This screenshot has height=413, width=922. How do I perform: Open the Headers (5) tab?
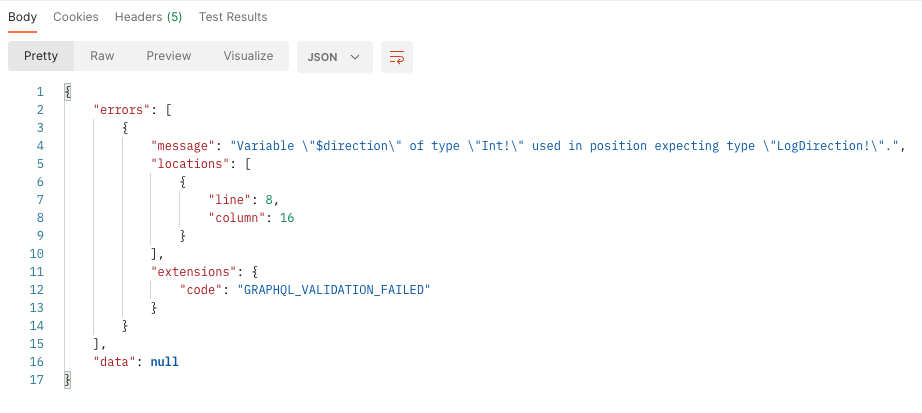coord(148,17)
